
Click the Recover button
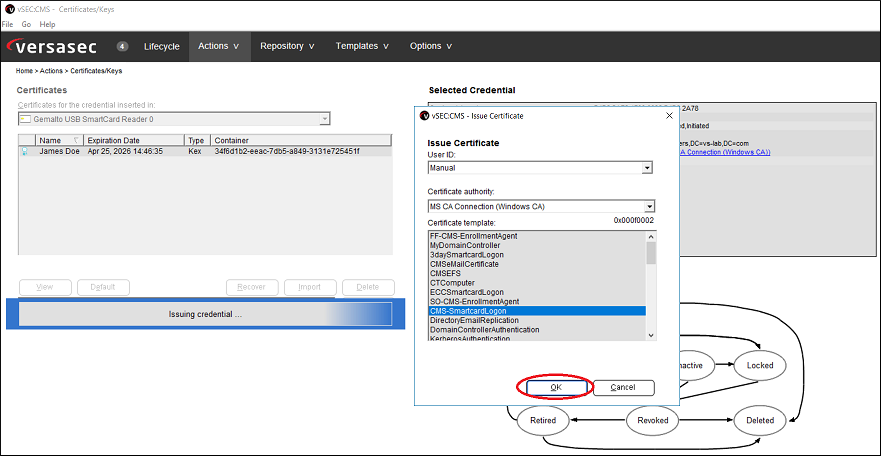click(x=252, y=287)
